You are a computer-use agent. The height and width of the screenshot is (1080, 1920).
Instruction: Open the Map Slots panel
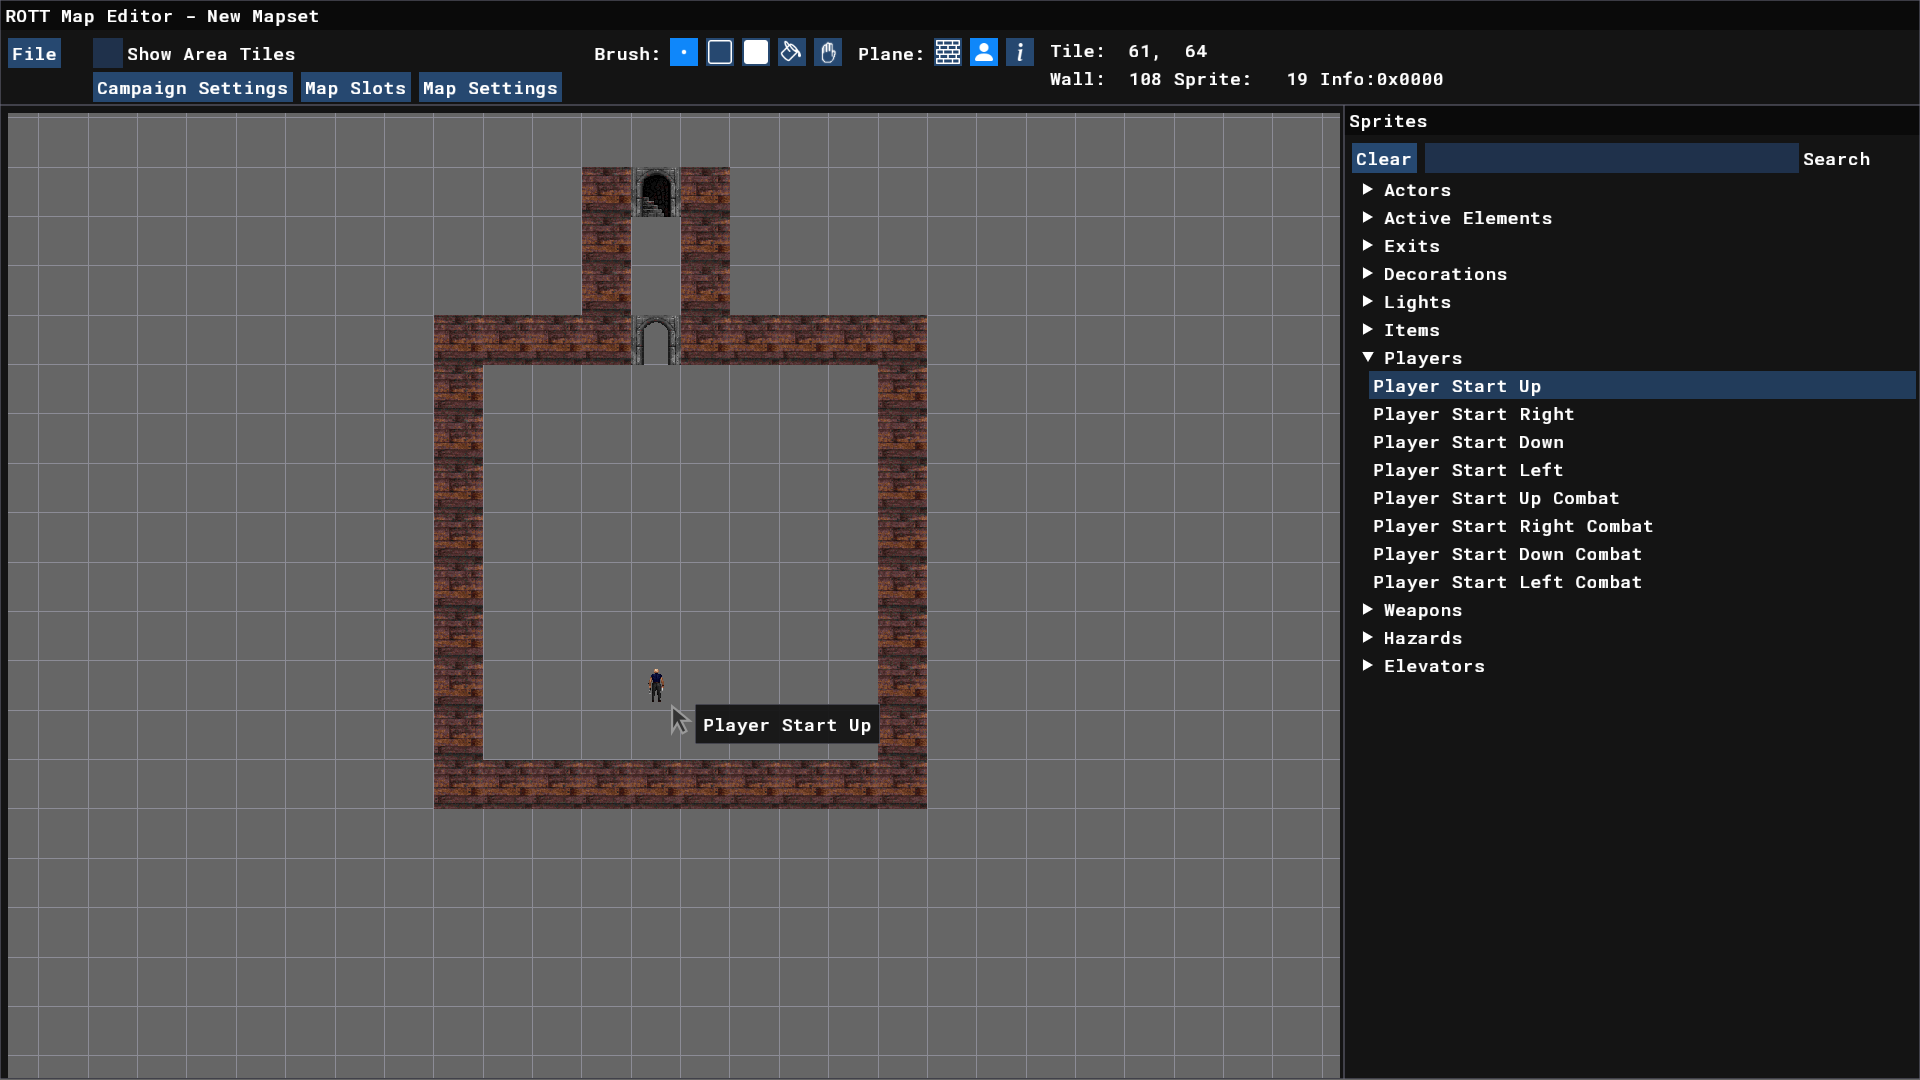[x=355, y=88]
